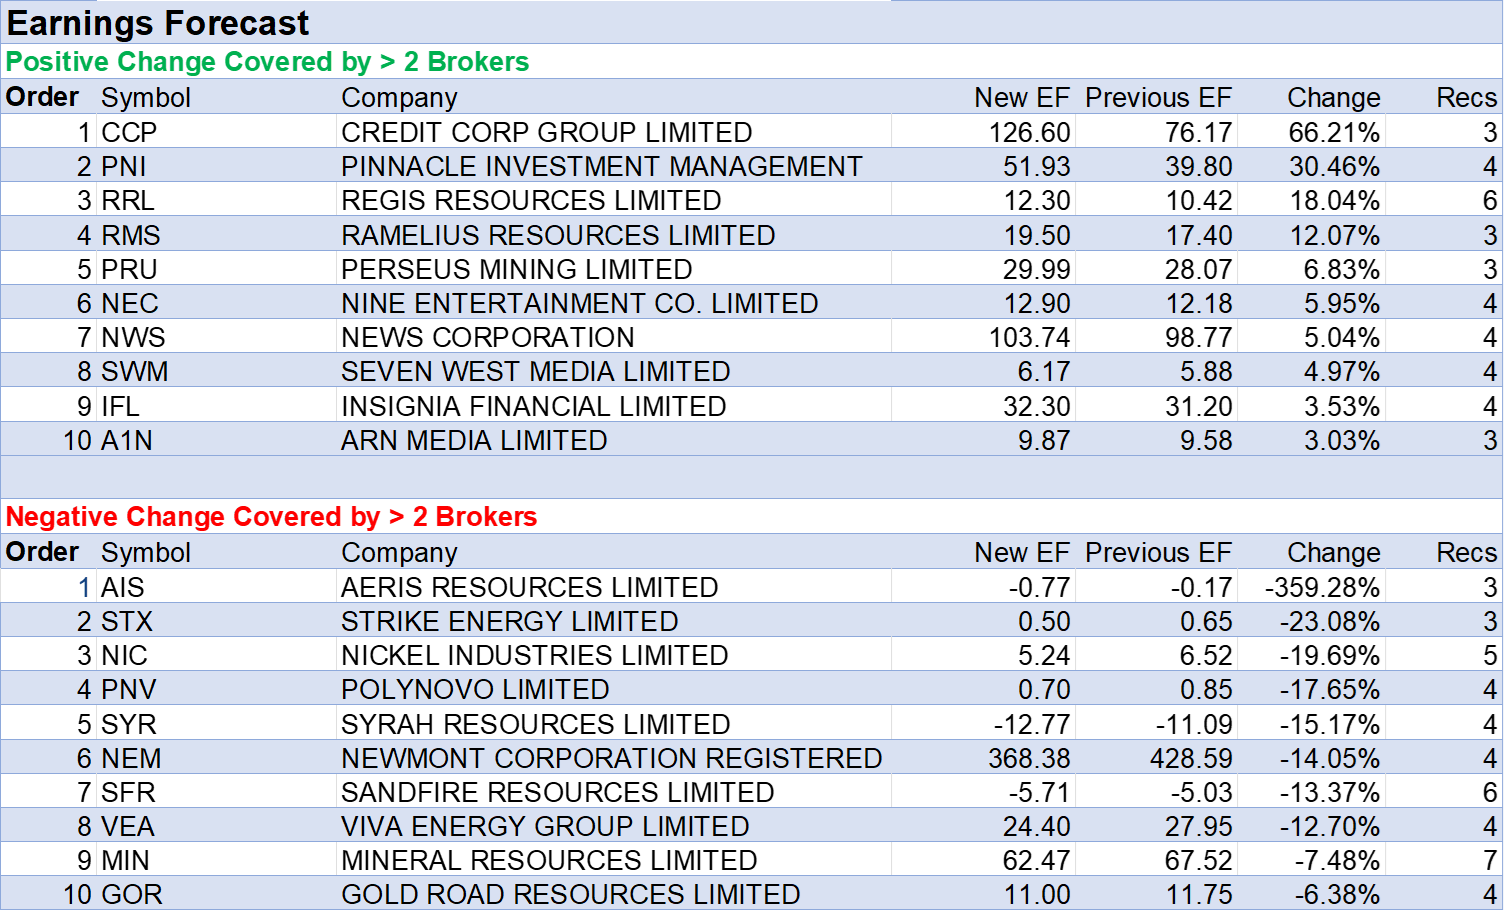
Task: Select the PINNACLE INVESTMENT MANAGEMENT company cell
Action: (x=601, y=166)
